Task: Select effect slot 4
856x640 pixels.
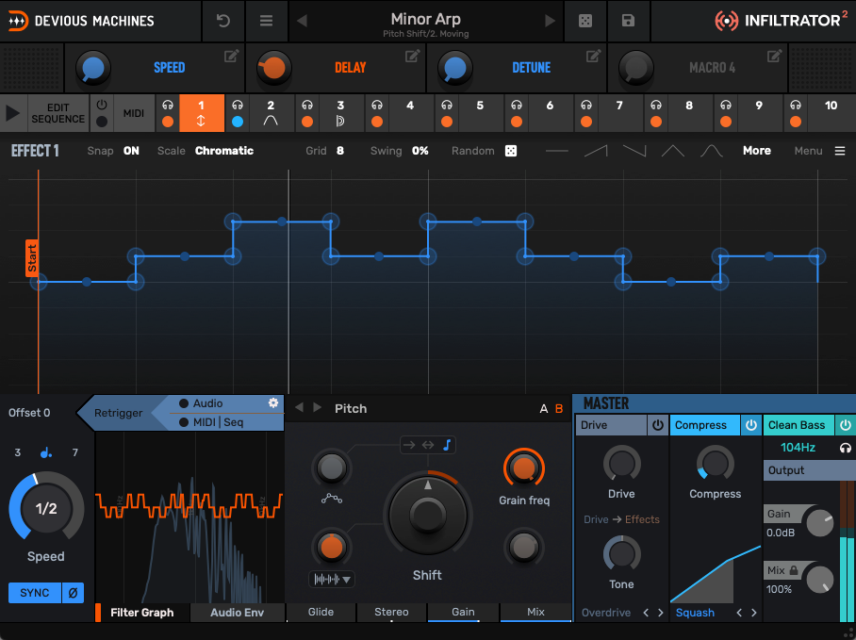Action: pyautogui.click(x=410, y=112)
